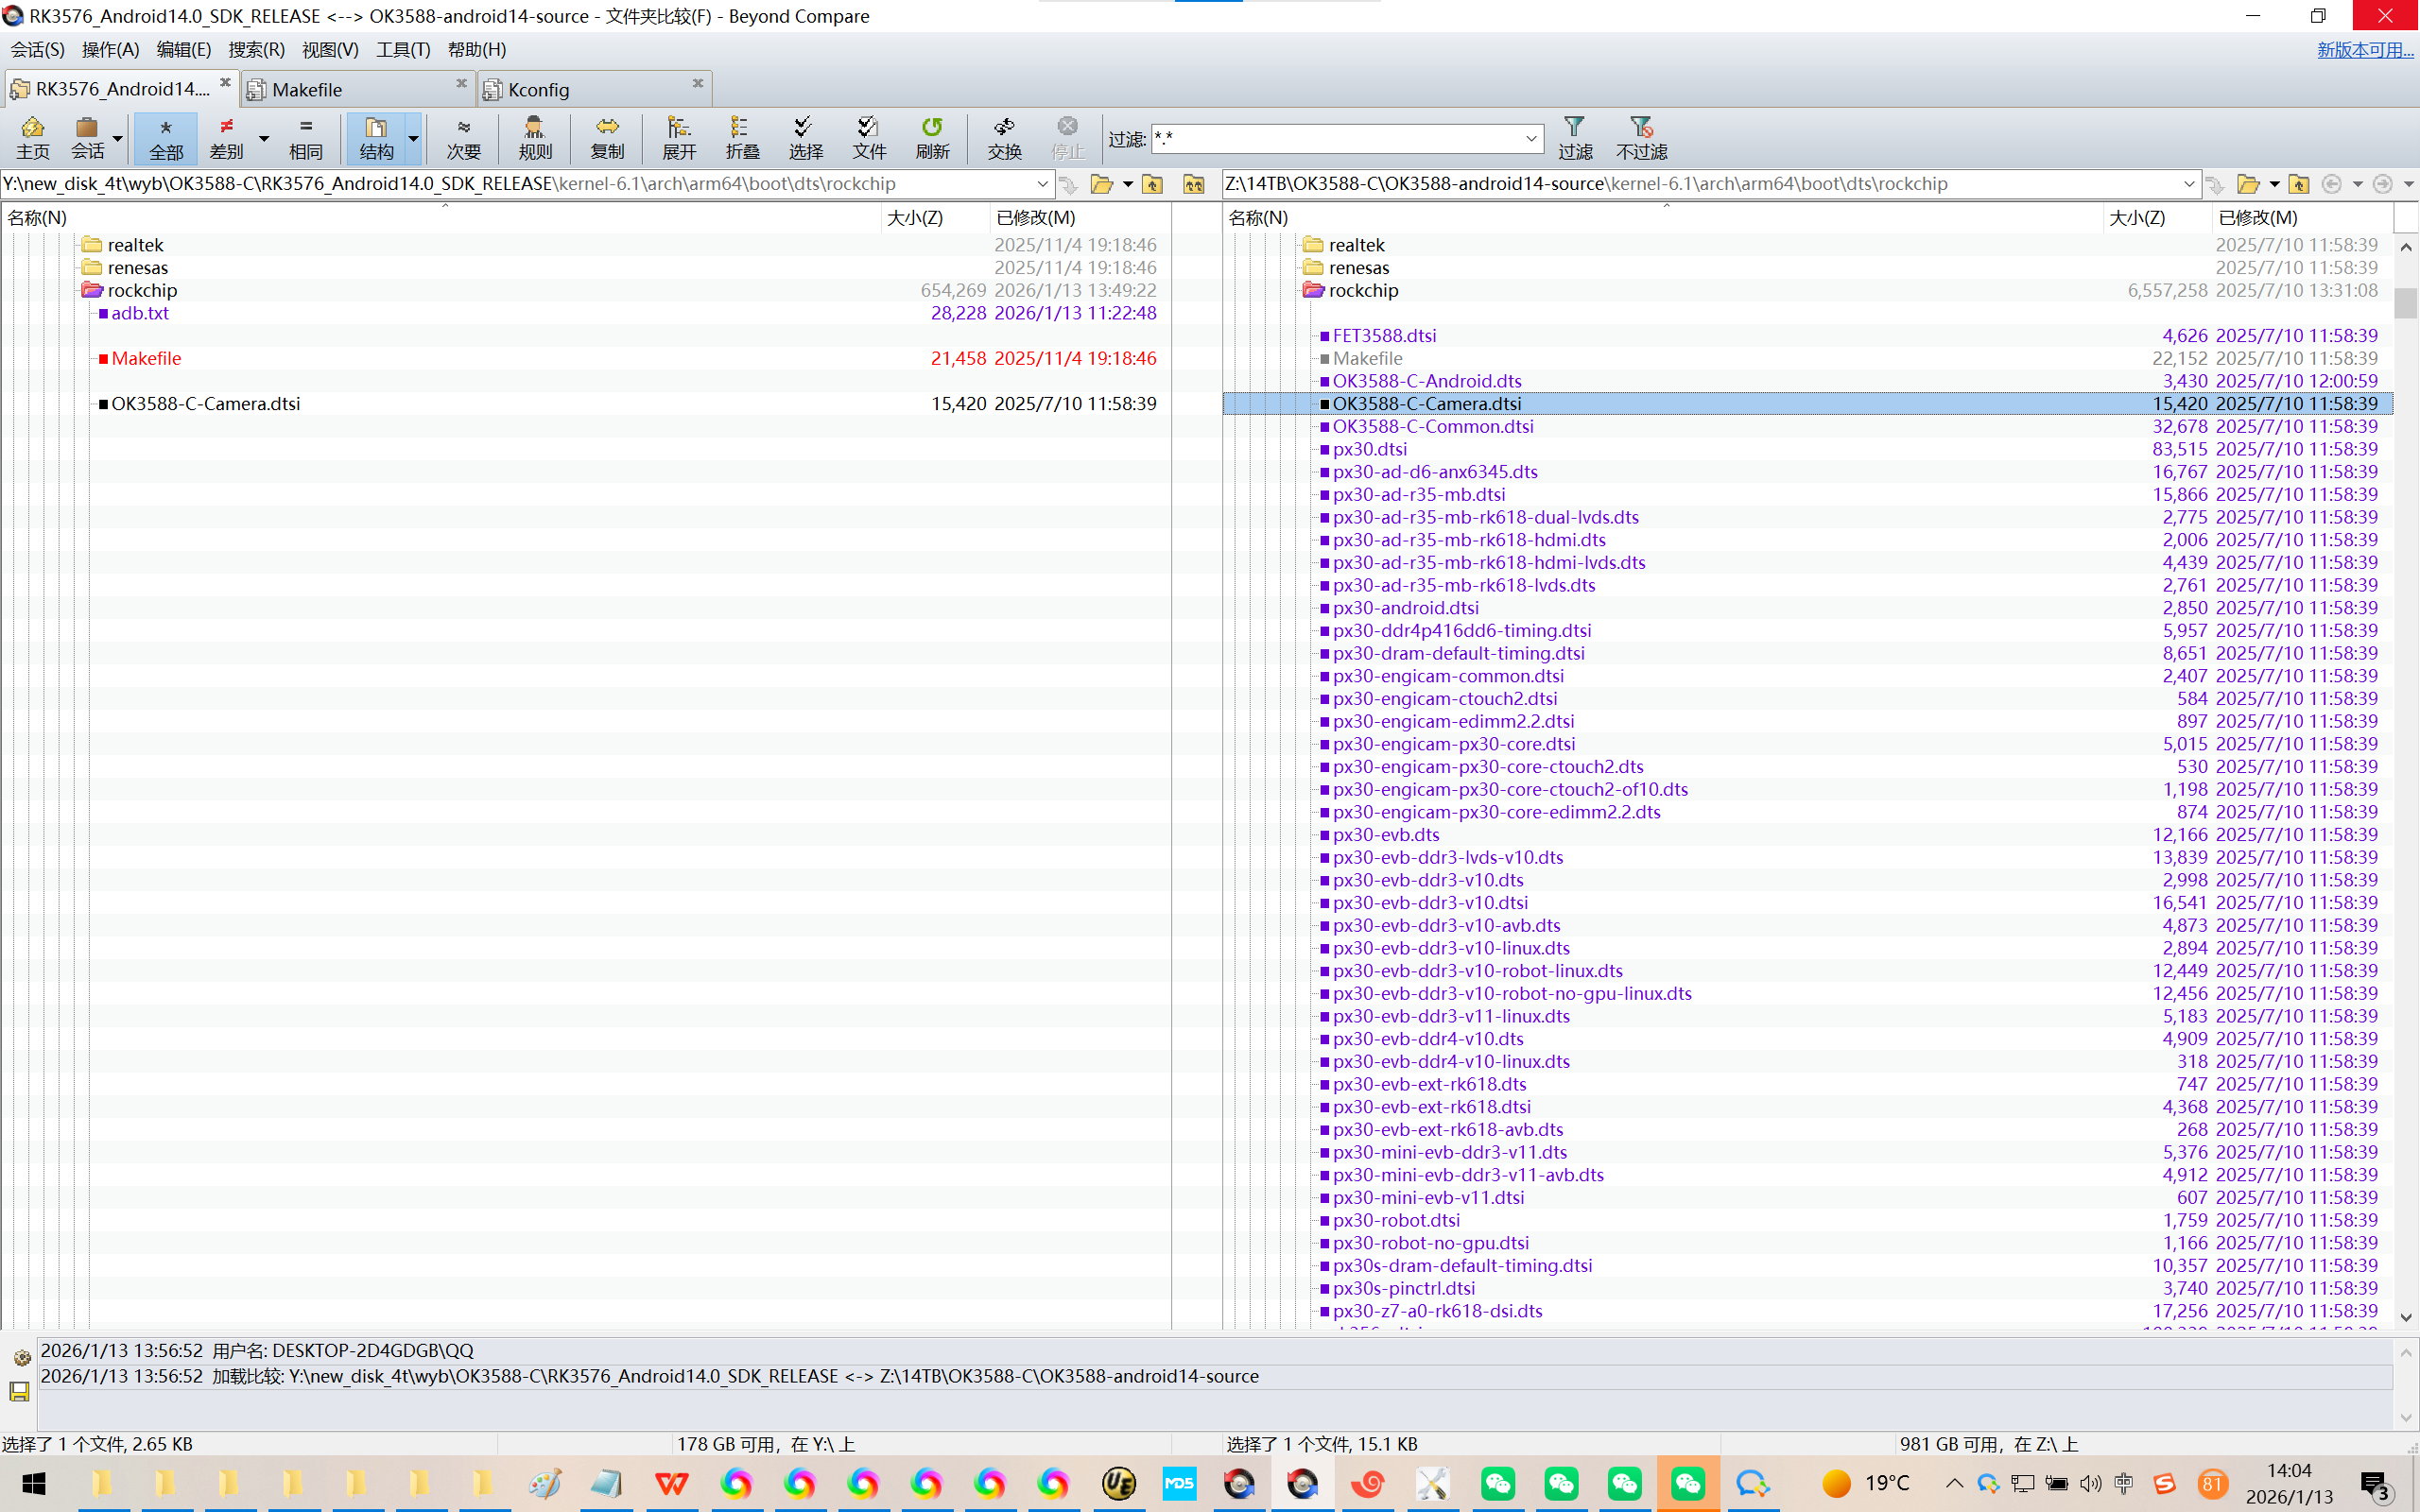Toggle Show All (全部) display filter

[x=166, y=137]
